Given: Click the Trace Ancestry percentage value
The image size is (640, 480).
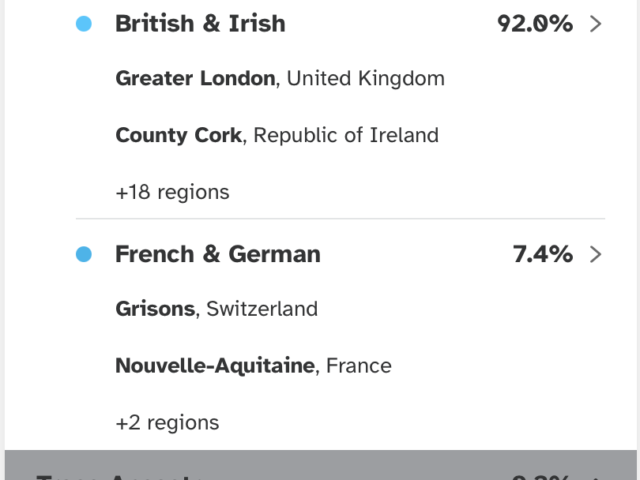Looking at the screenshot, I should pyautogui.click(x=541, y=475).
